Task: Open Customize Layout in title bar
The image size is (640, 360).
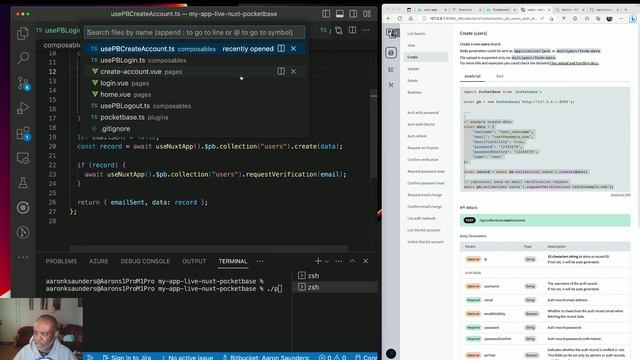Action: point(367,14)
